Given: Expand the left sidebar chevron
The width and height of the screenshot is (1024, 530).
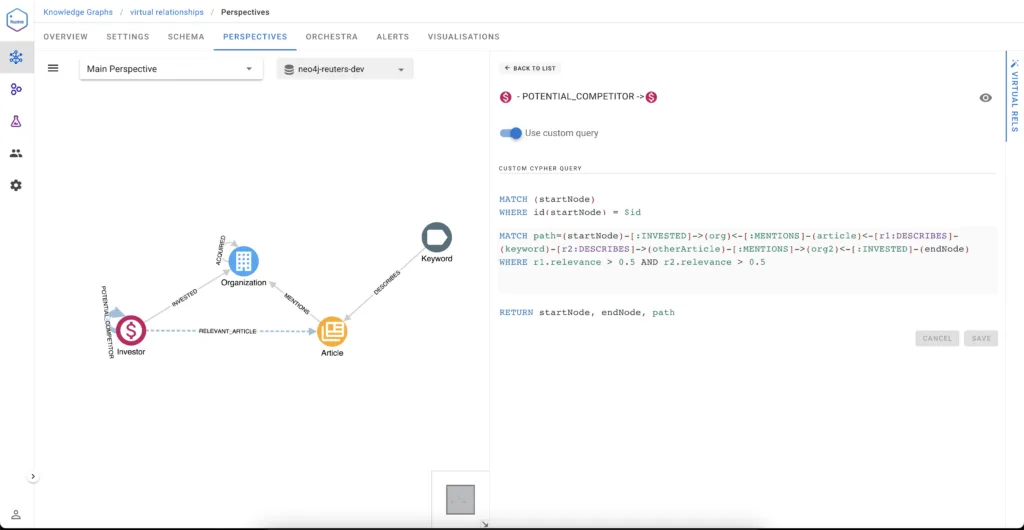Looking at the screenshot, I should click(x=33, y=476).
